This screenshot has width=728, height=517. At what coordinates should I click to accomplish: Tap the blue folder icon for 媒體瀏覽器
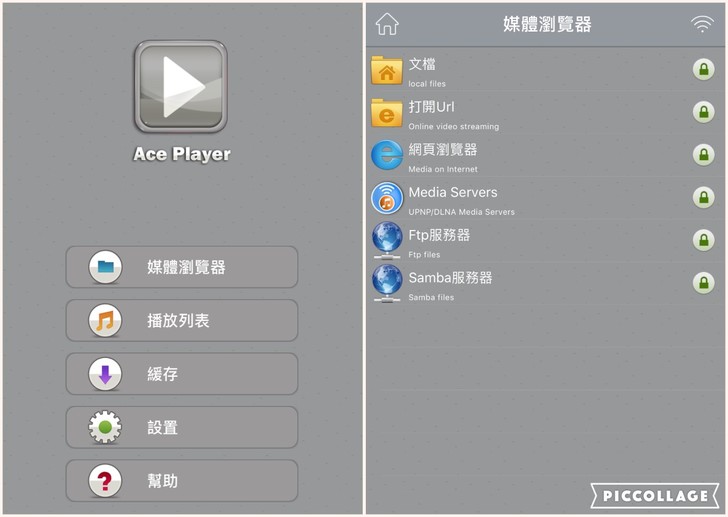point(105,267)
